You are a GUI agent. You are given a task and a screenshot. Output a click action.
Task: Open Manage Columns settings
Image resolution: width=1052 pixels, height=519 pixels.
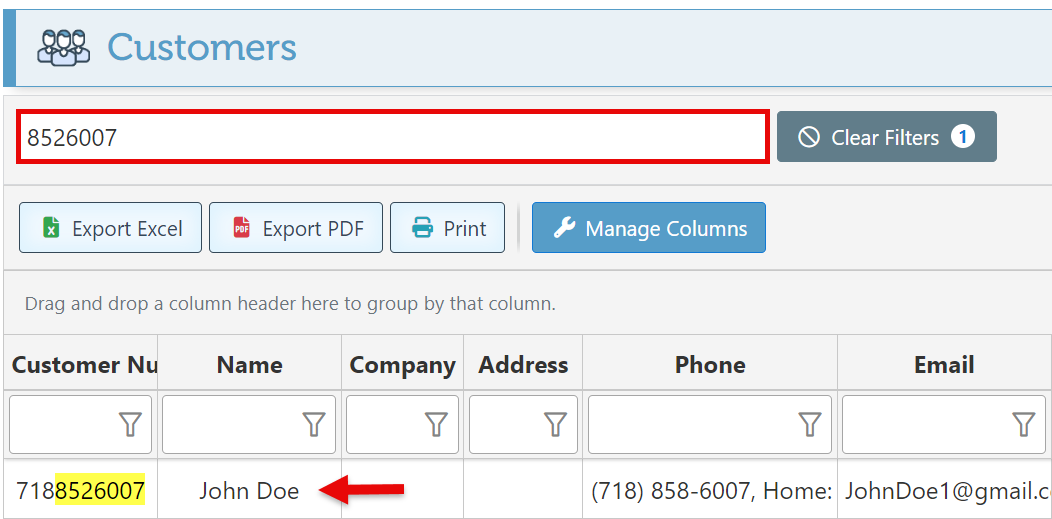[x=649, y=228]
